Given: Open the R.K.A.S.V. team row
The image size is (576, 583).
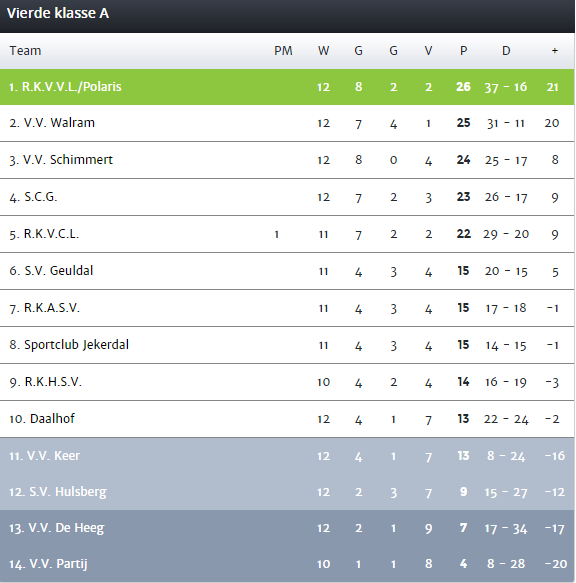Looking at the screenshot, I should pyautogui.click(x=287, y=308).
